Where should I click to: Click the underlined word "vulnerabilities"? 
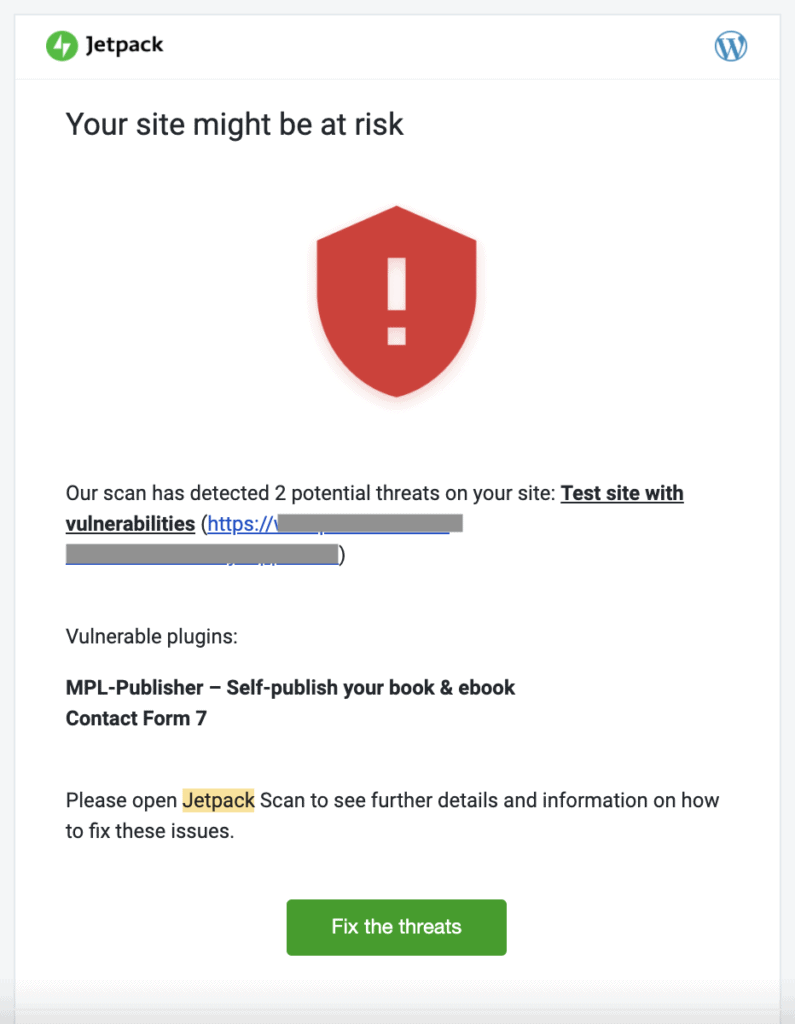tap(130, 524)
